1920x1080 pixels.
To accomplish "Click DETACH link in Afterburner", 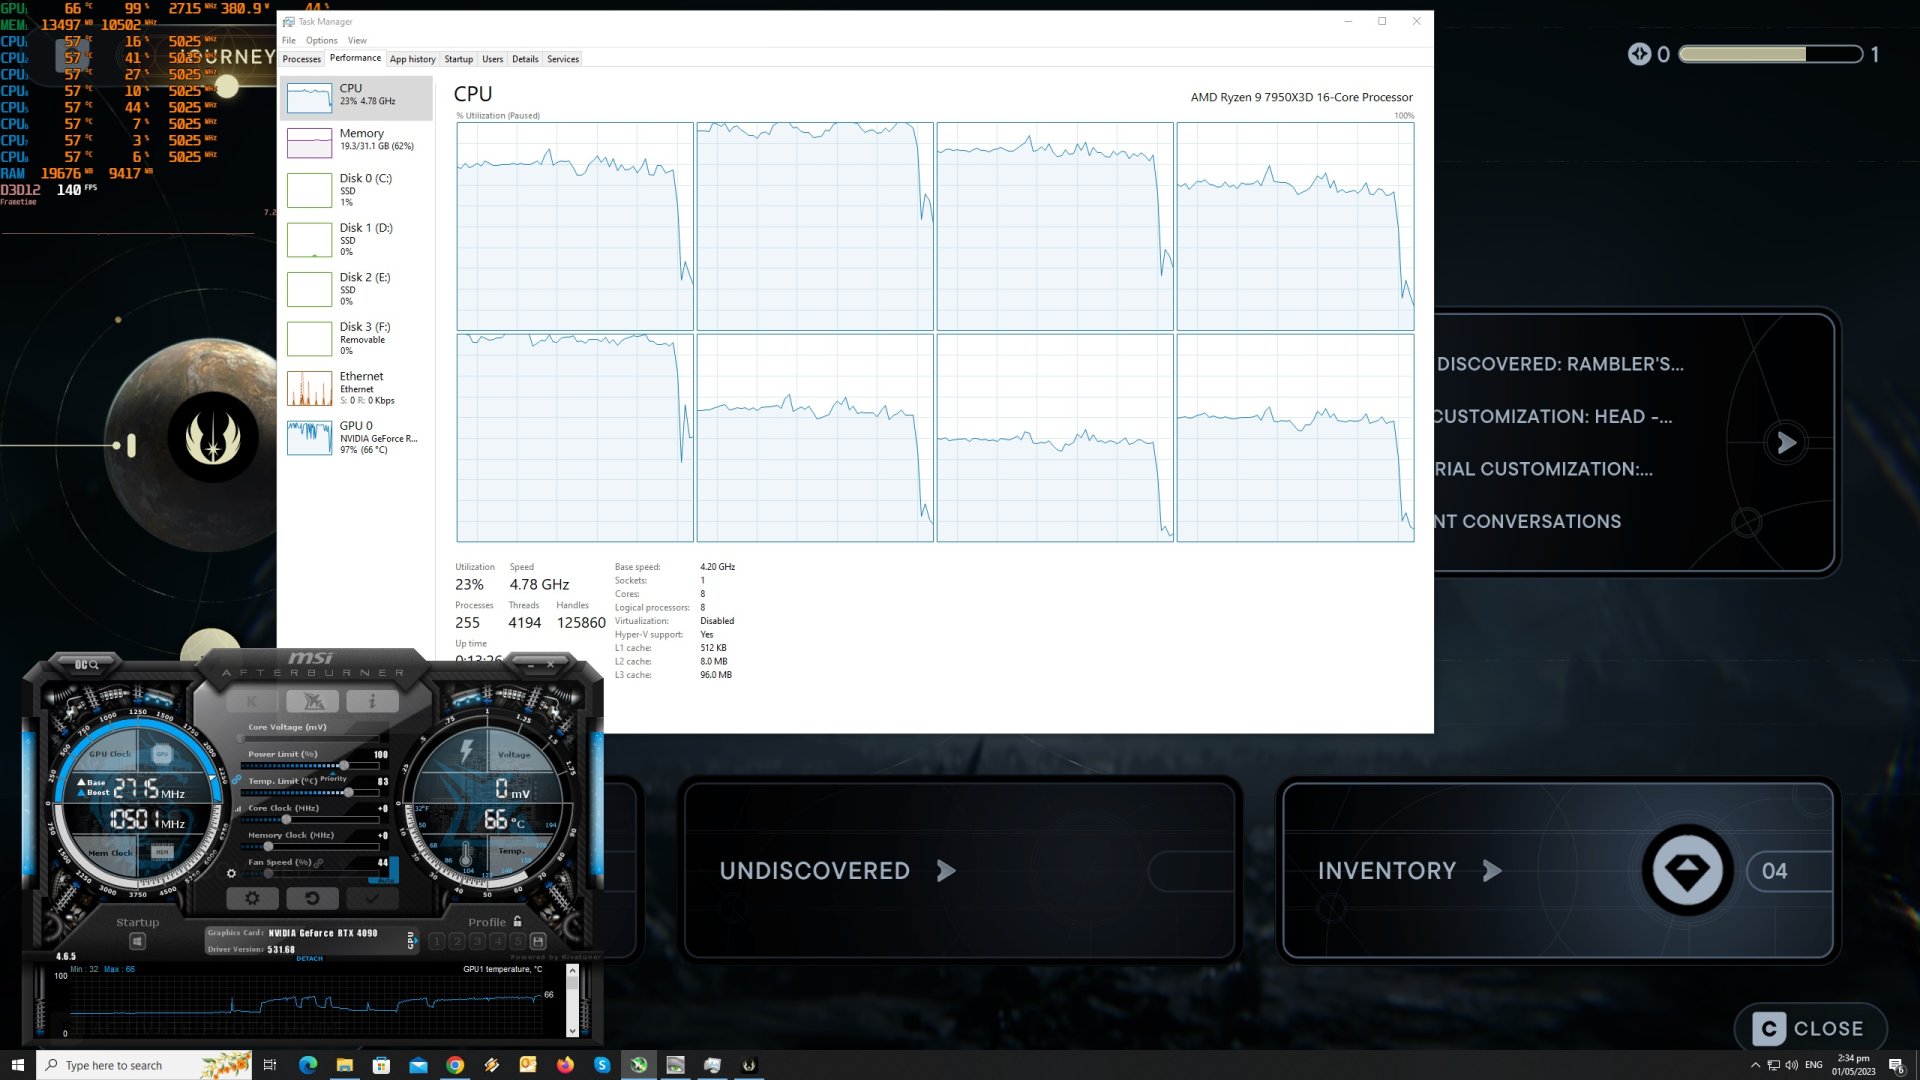I will 309,958.
